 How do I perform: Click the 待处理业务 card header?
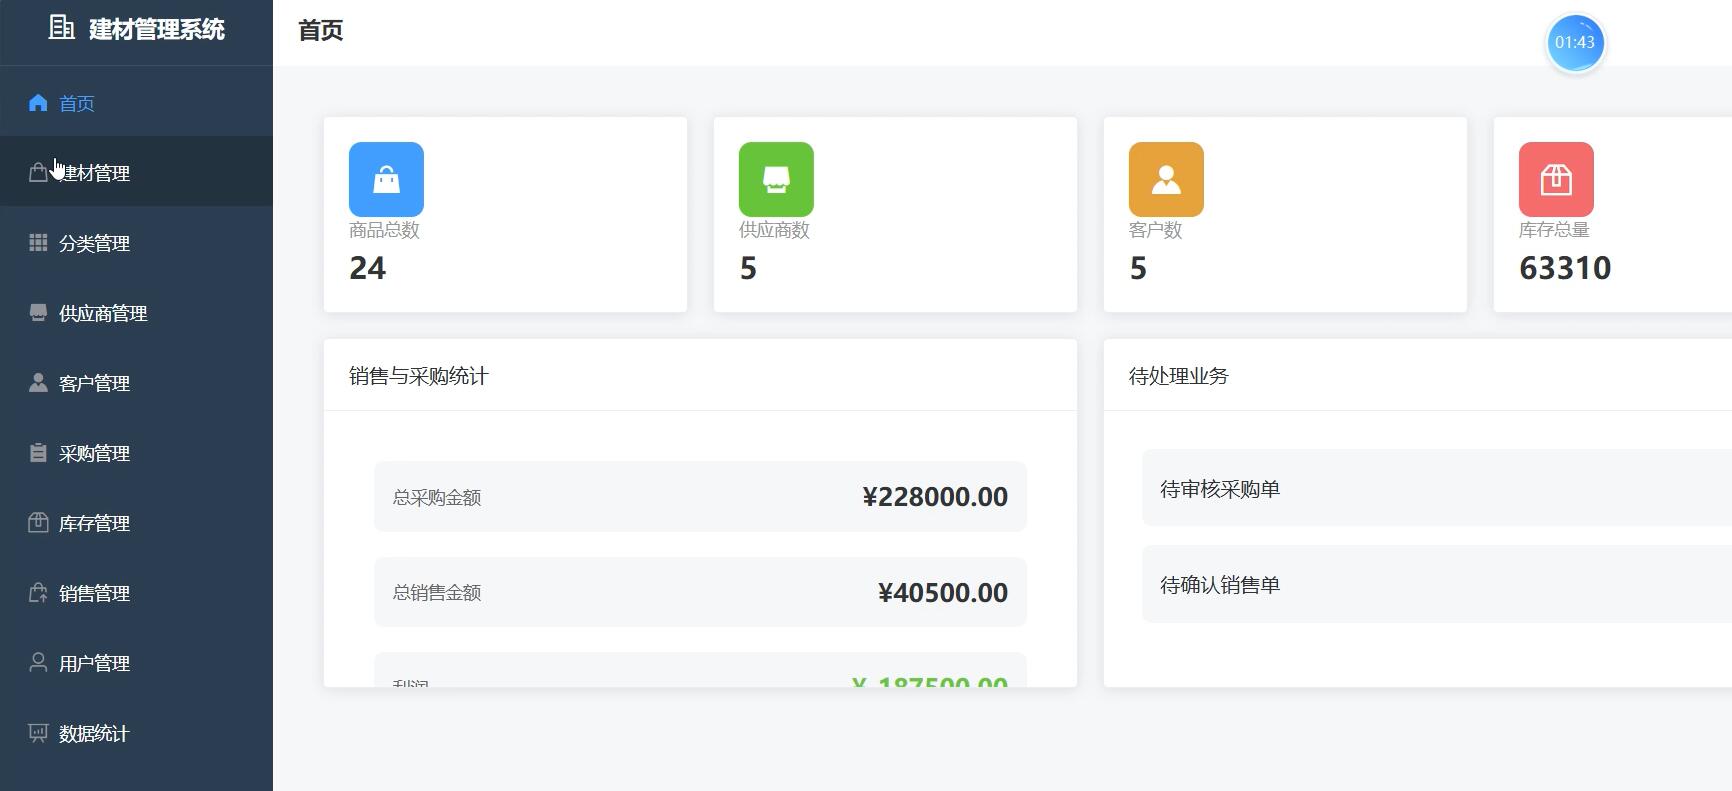tap(1418, 375)
